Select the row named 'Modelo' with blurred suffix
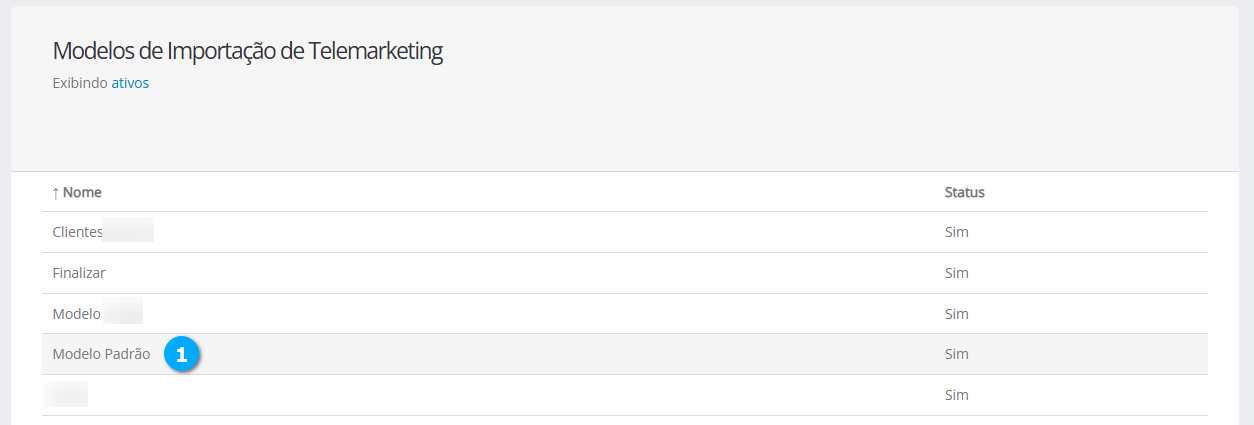 coord(77,314)
